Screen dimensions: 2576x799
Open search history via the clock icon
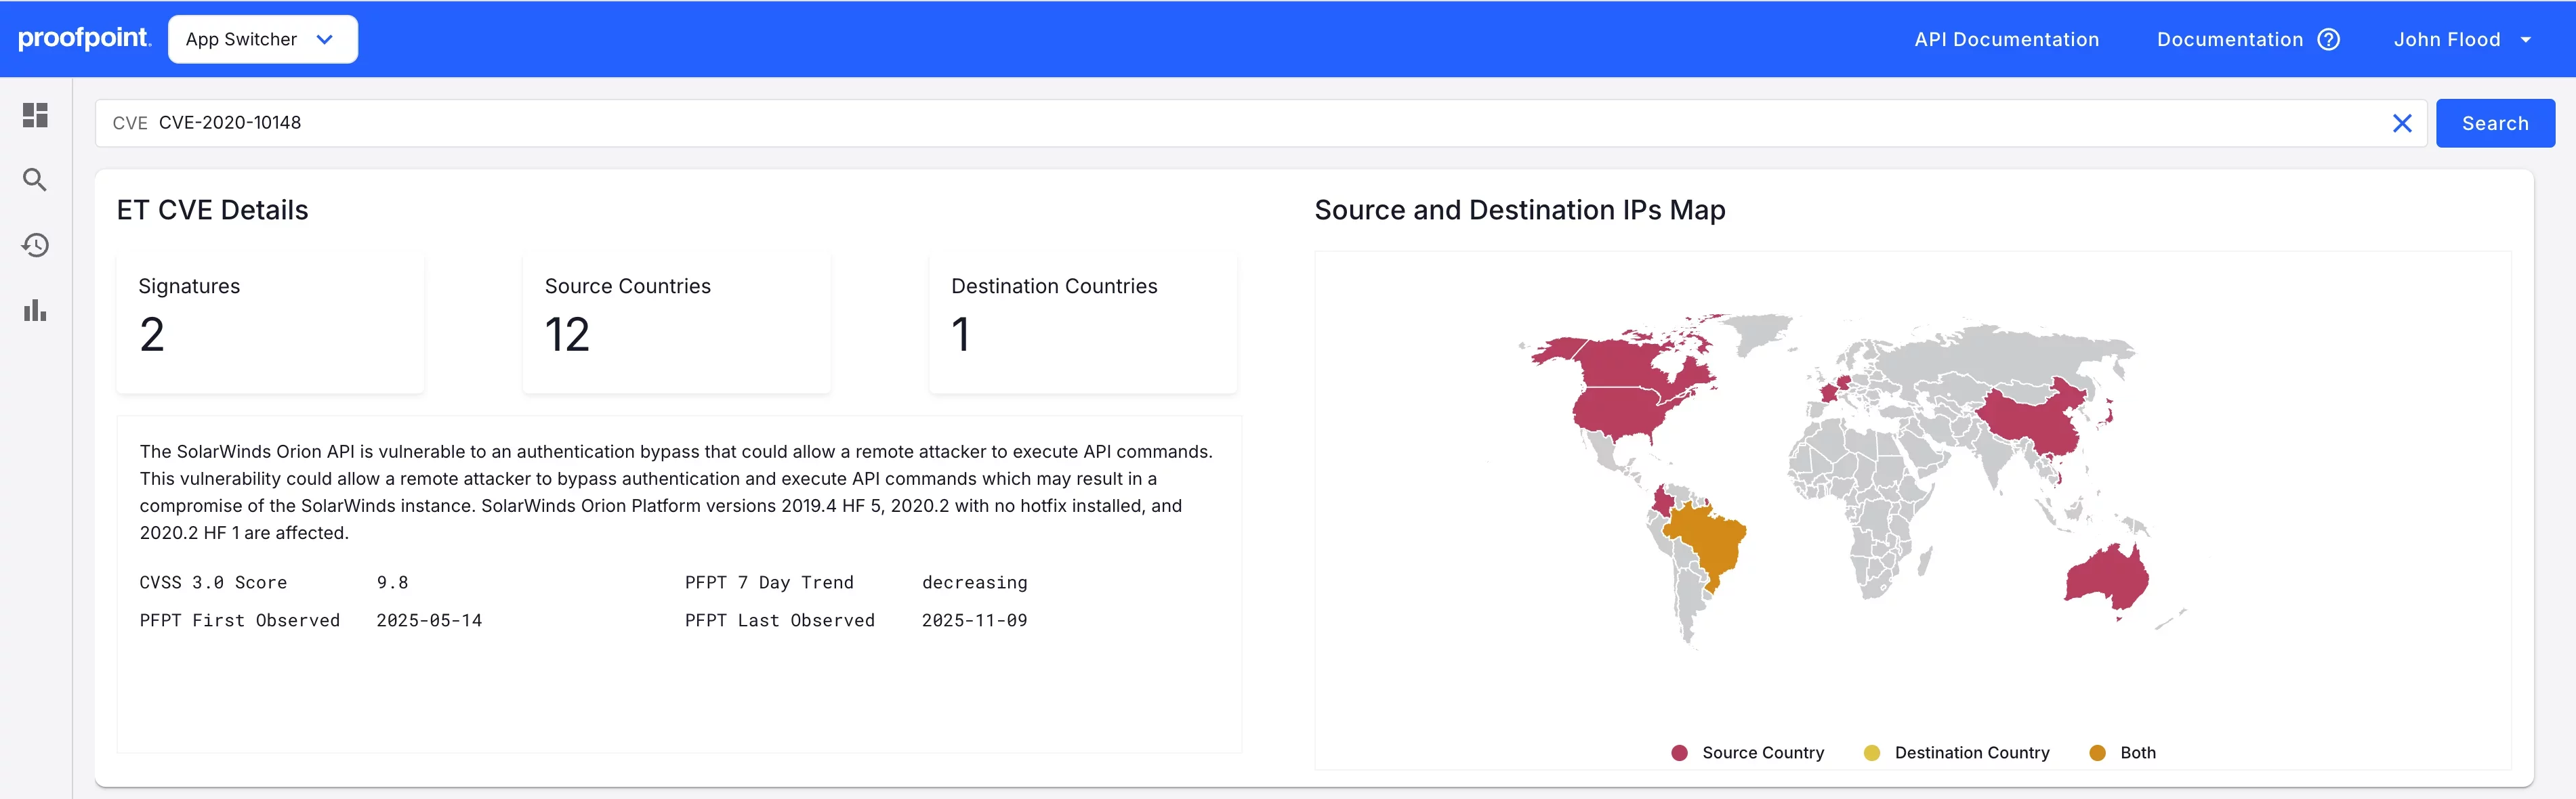click(x=35, y=245)
